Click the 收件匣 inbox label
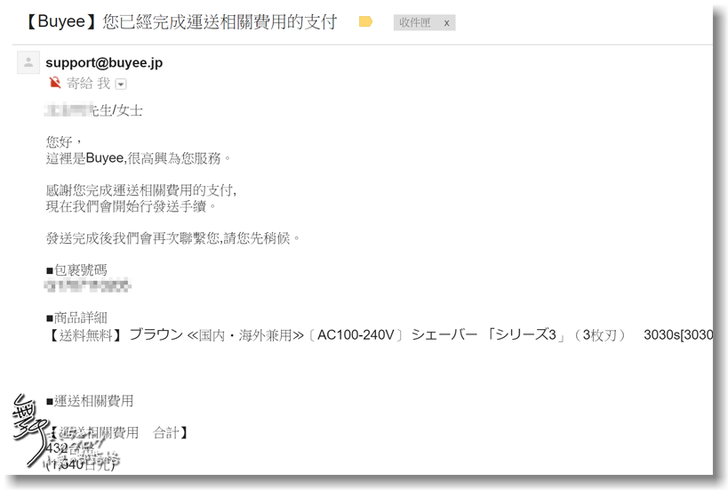The image size is (728, 490). click(x=415, y=22)
